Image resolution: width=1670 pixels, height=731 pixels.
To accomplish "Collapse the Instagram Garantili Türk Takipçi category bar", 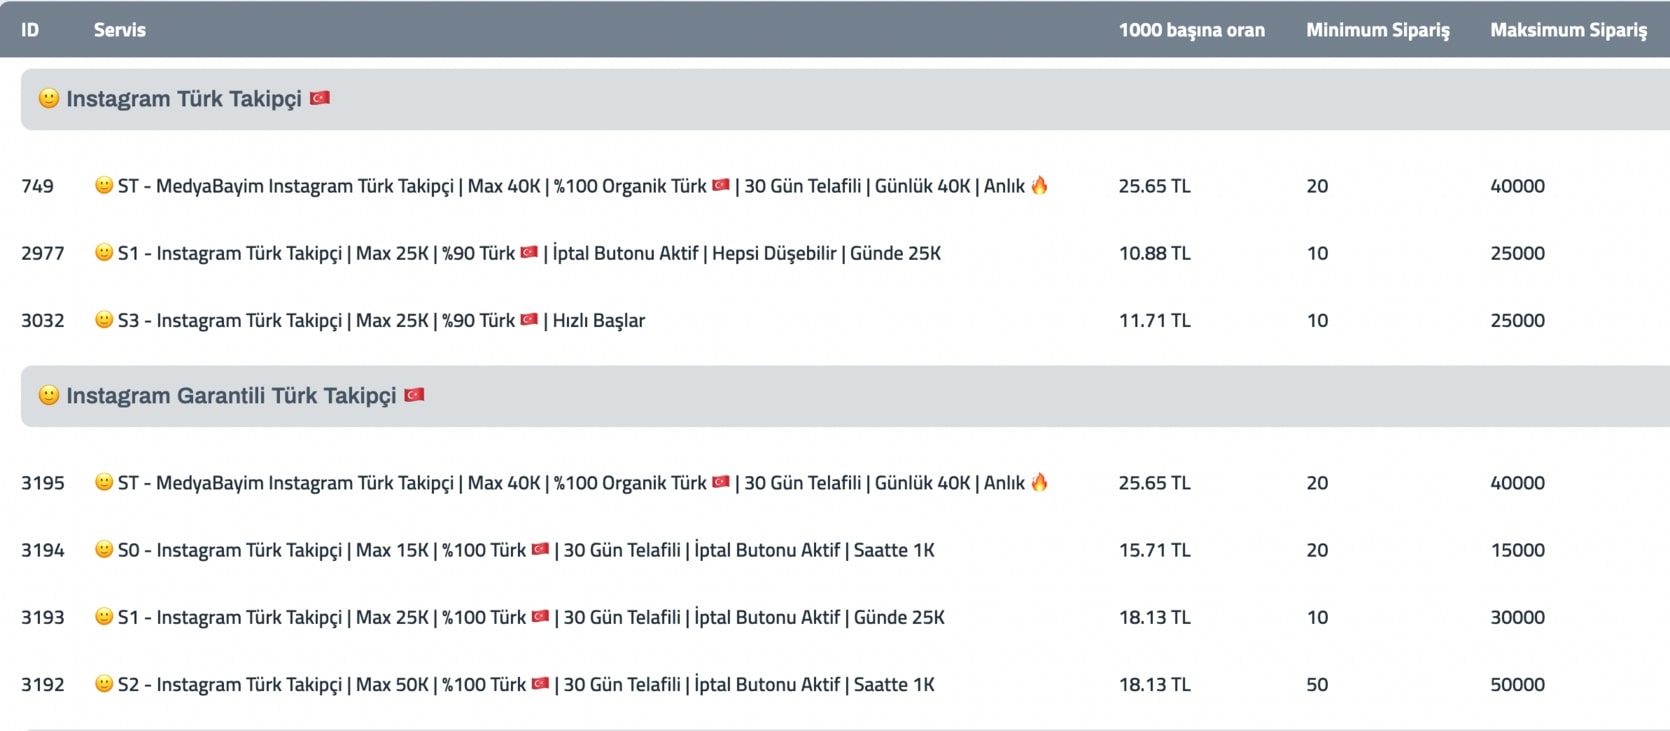I will pyautogui.click(x=845, y=396).
